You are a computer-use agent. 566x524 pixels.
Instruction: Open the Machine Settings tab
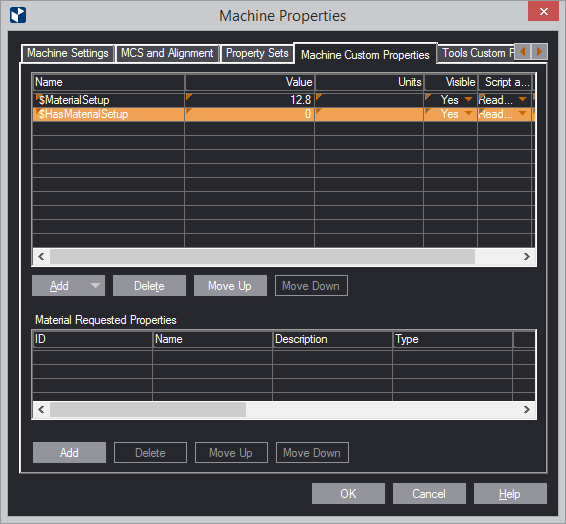point(68,53)
